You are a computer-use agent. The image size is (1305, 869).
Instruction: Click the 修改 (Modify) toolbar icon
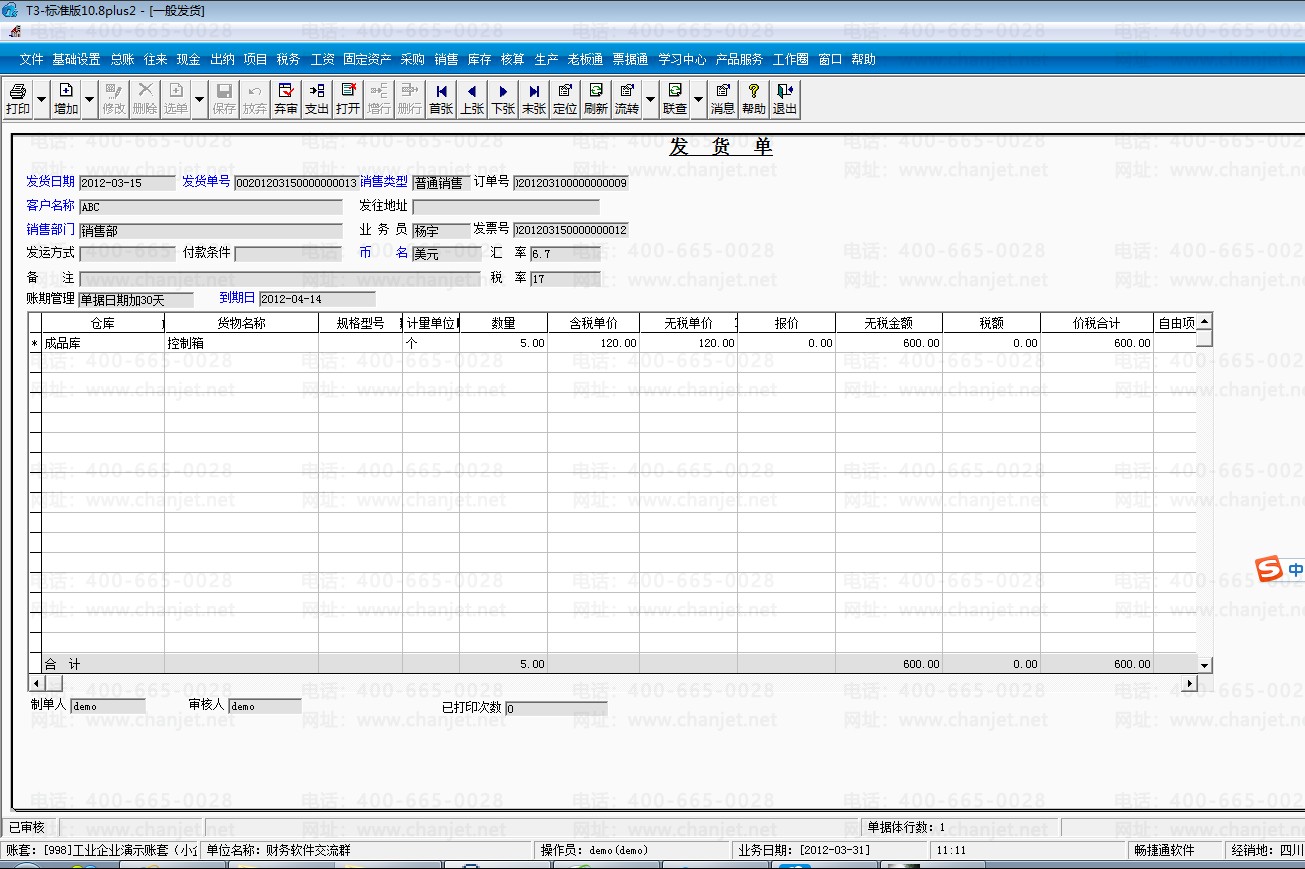[114, 99]
